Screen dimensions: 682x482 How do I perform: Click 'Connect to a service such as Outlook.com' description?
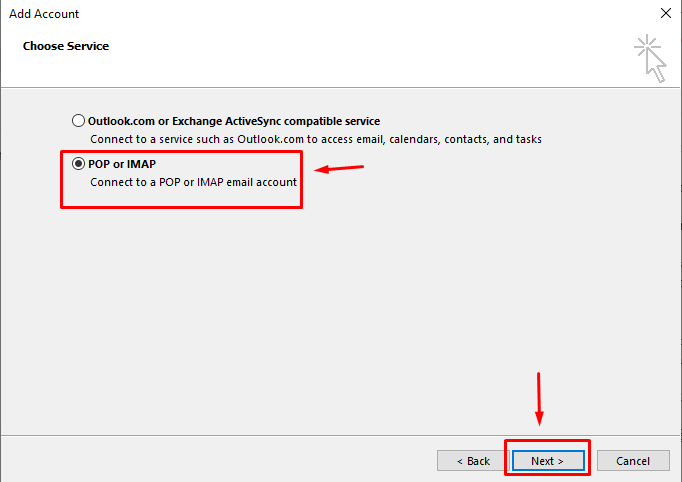point(316,139)
